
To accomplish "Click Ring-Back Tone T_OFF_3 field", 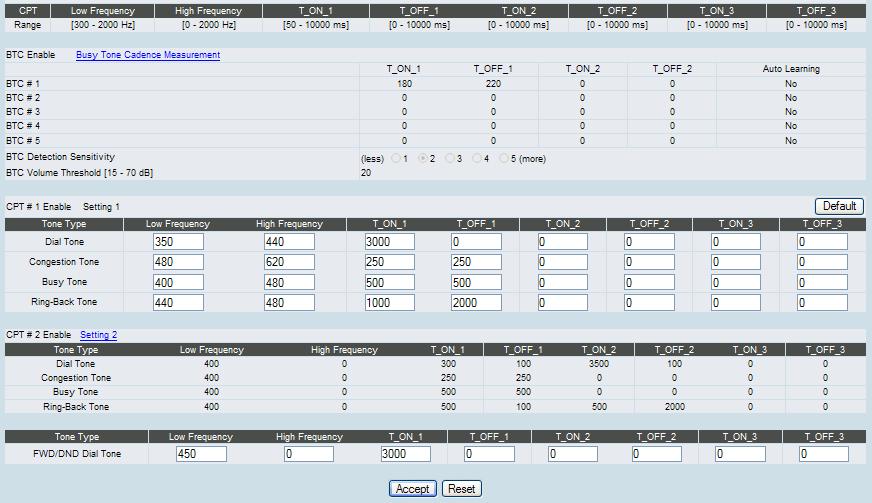I will [822, 302].
